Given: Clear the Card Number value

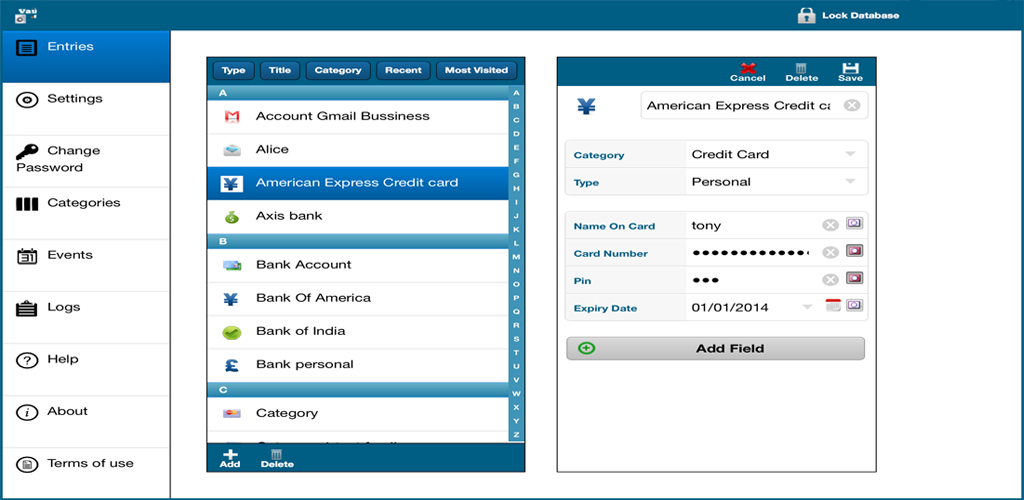Looking at the screenshot, I should tap(830, 253).
